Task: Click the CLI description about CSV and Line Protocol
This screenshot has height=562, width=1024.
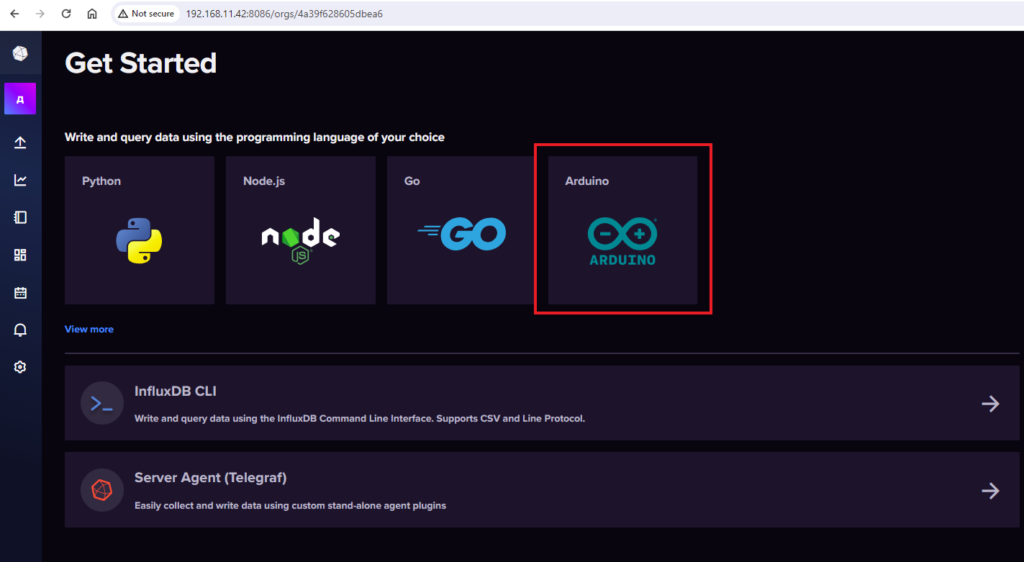Action: pos(360,418)
